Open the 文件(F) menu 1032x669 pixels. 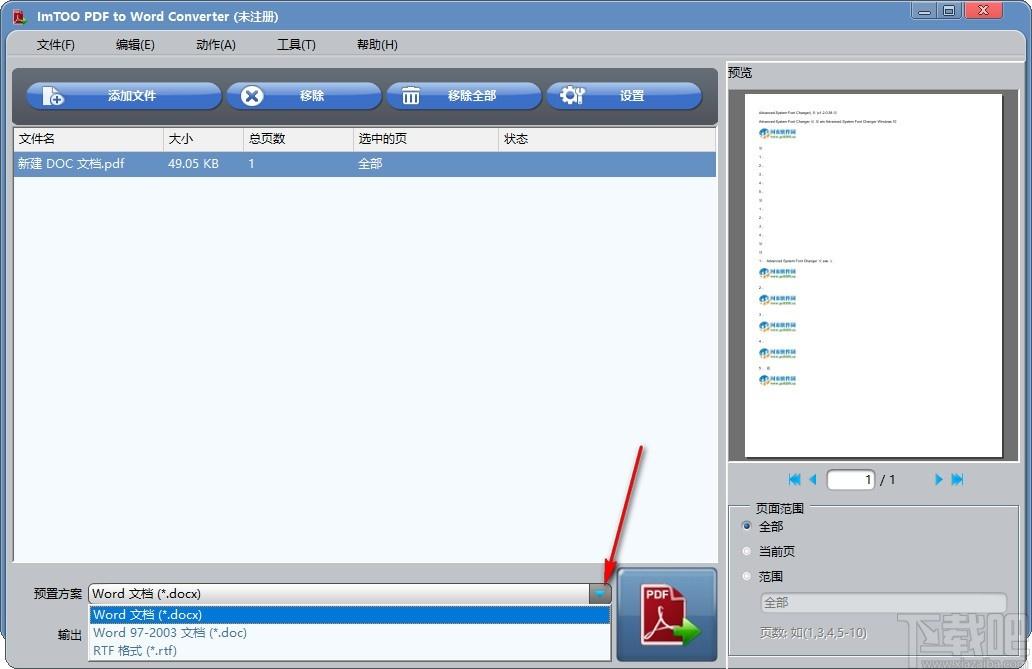pos(56,45)
